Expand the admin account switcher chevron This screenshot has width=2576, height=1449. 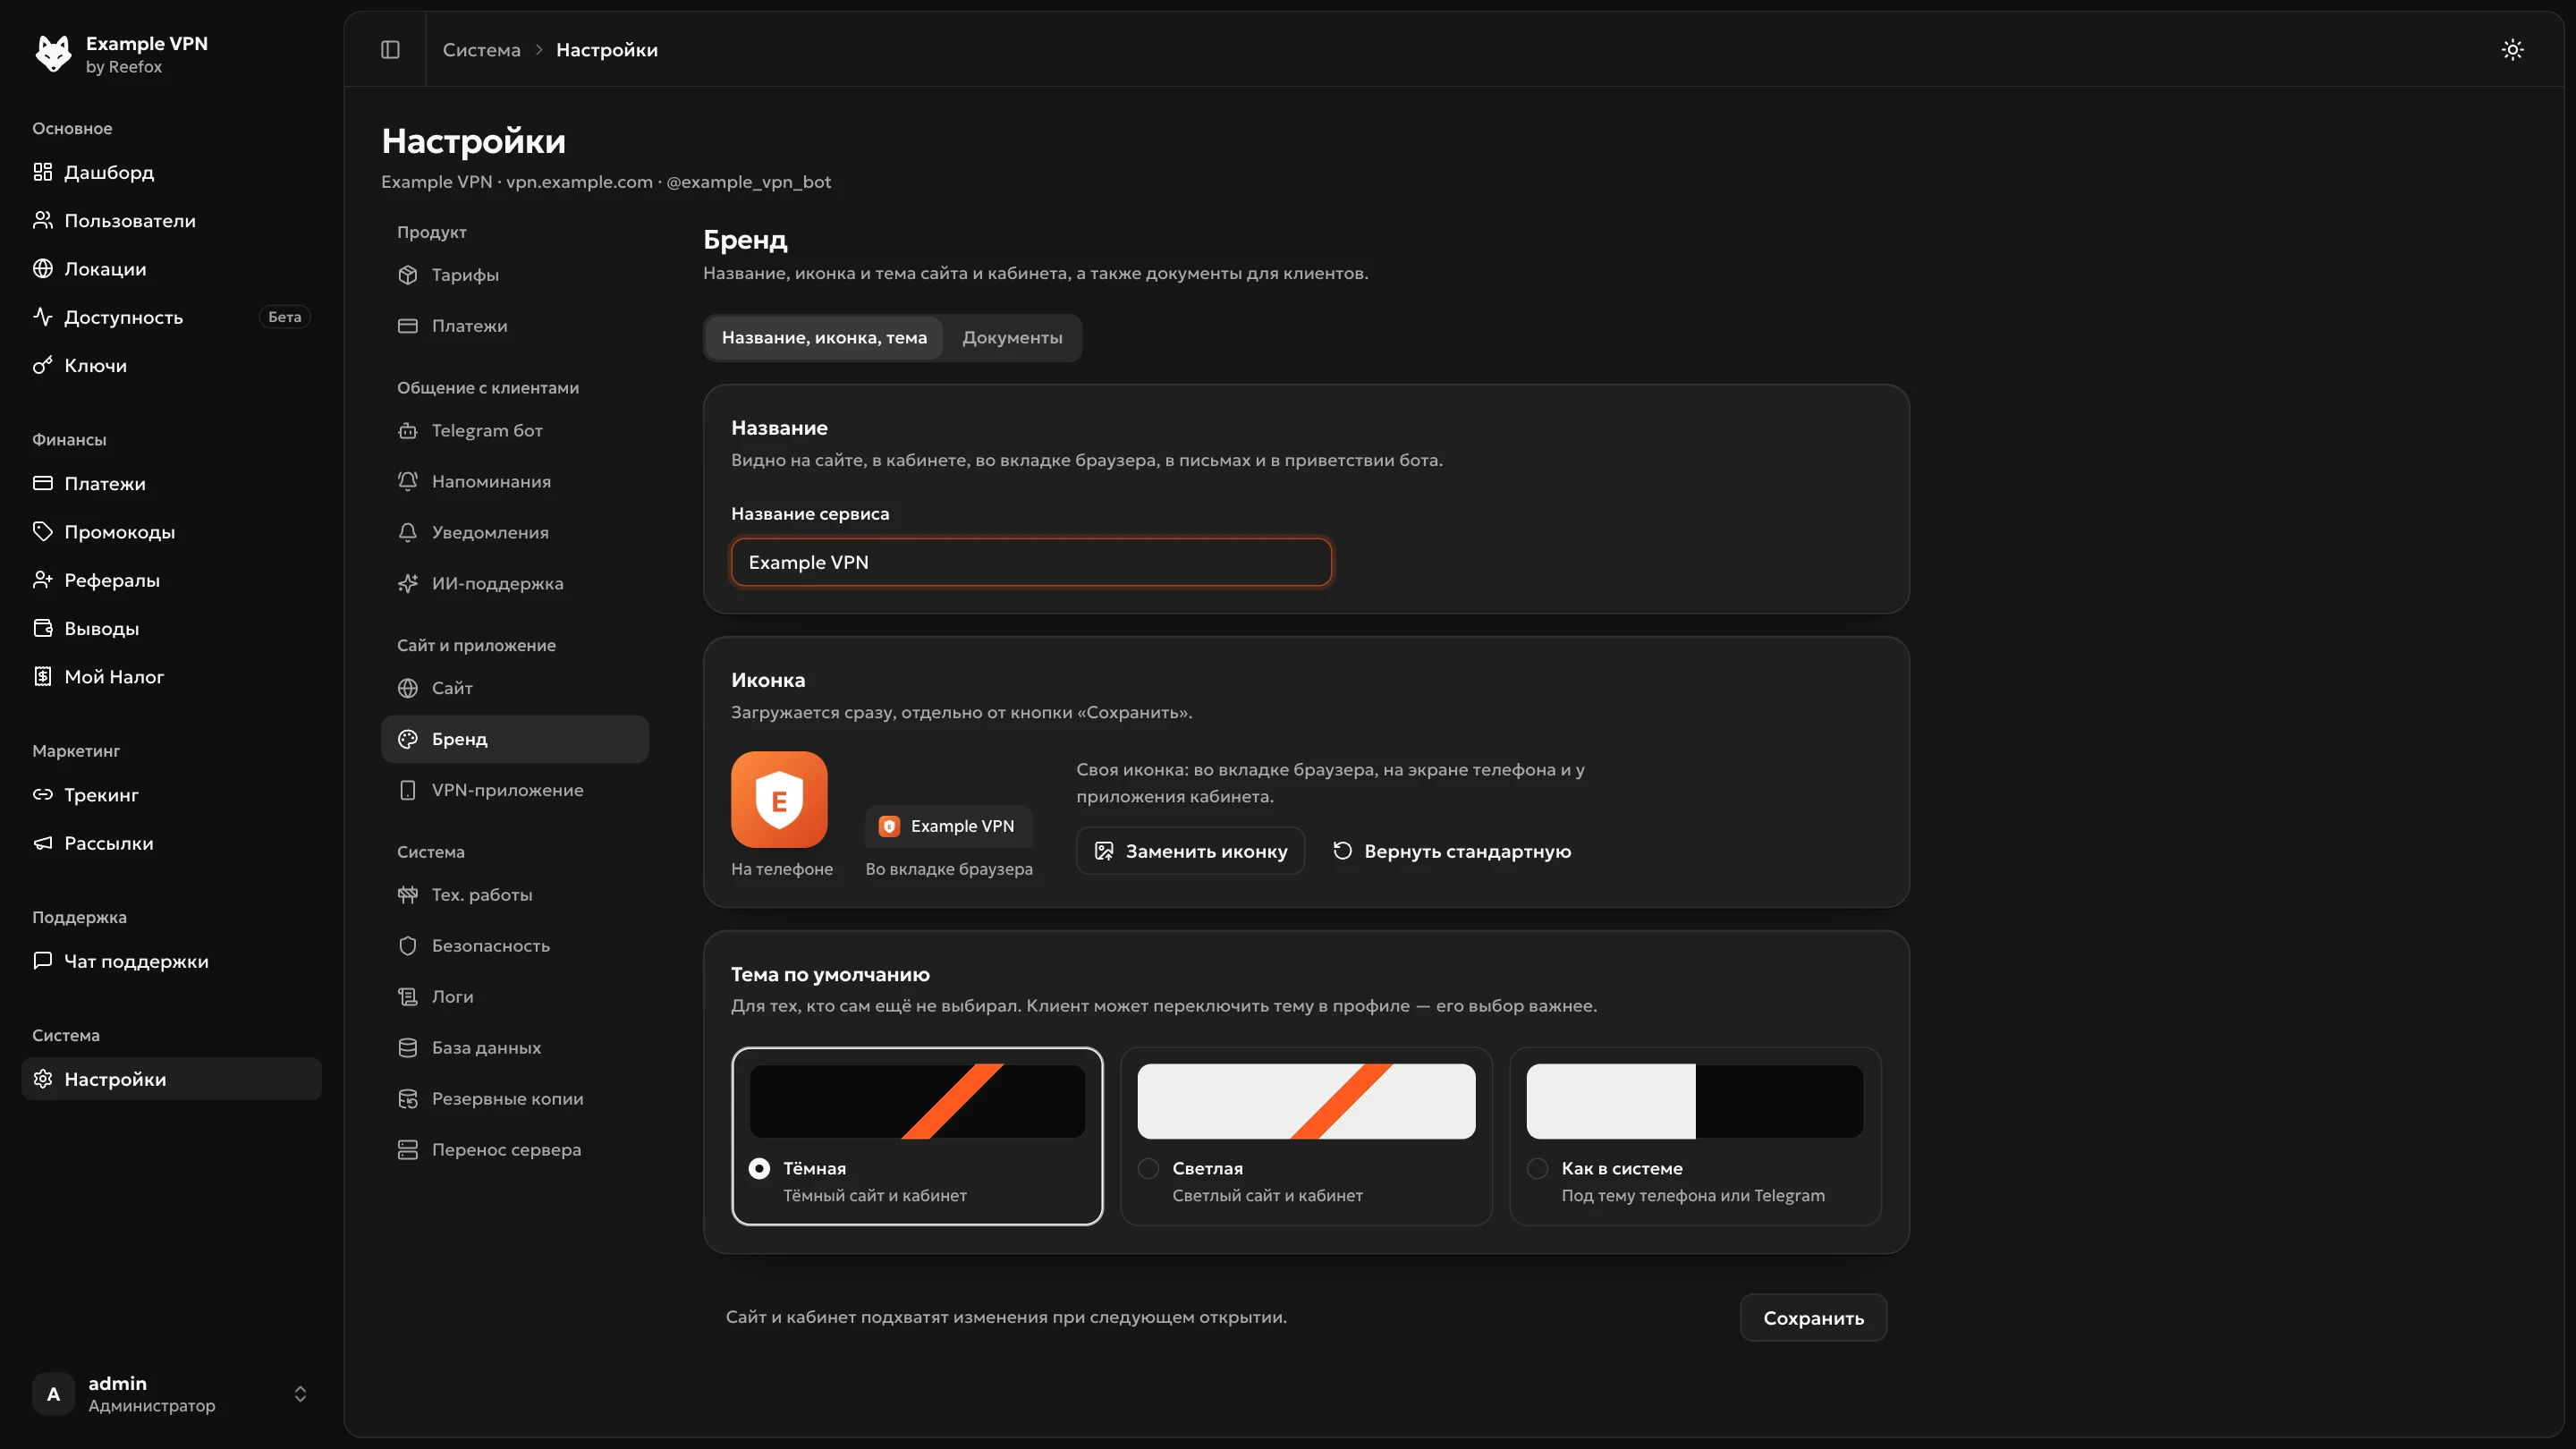coord(300,1394)
